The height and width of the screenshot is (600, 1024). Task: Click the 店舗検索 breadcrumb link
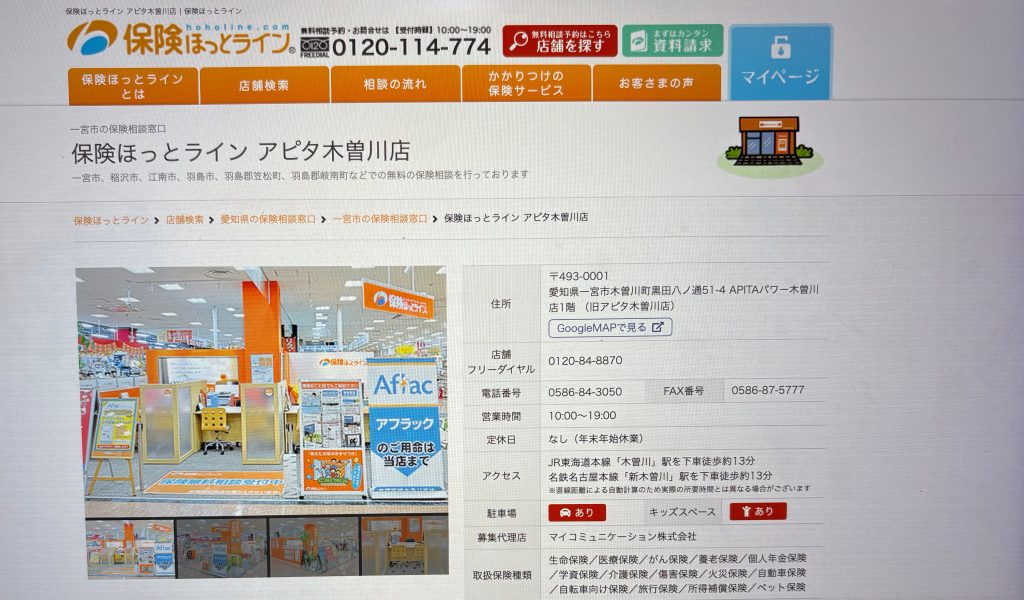pos(184,219)
